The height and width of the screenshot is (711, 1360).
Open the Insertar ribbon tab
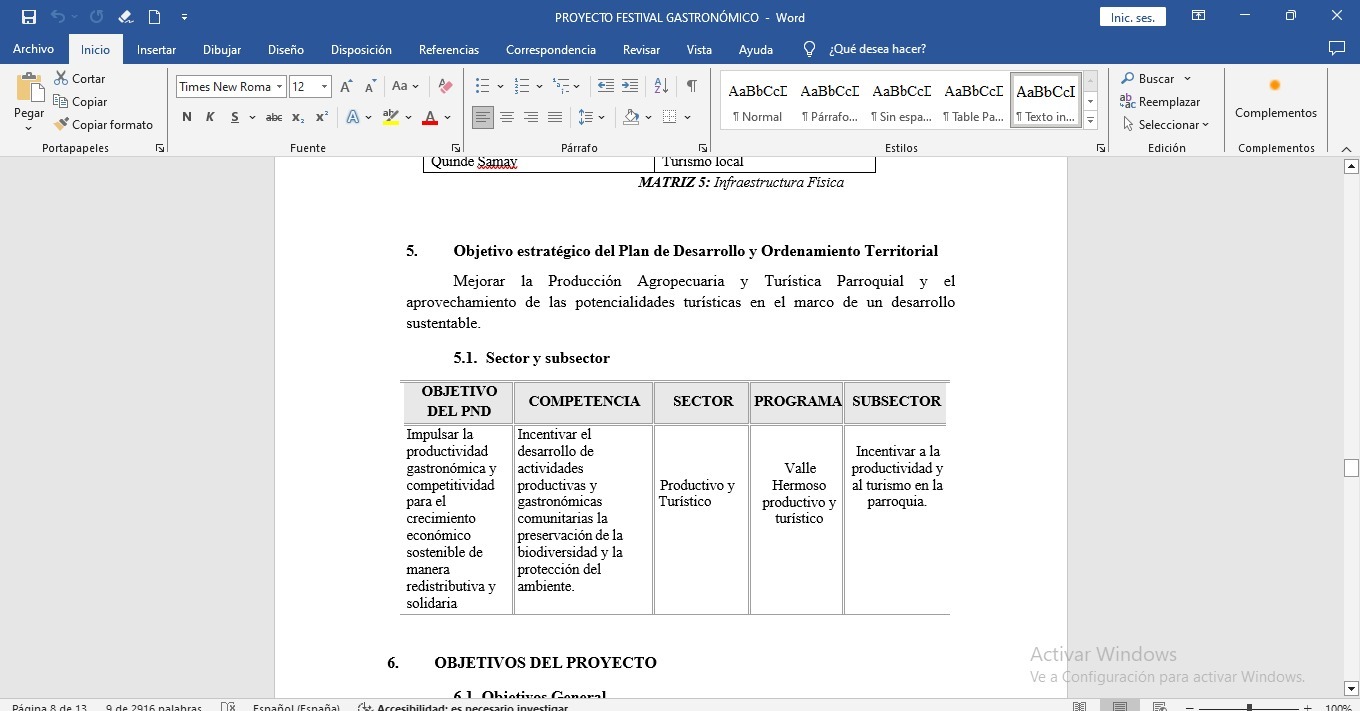coord(156,49)
